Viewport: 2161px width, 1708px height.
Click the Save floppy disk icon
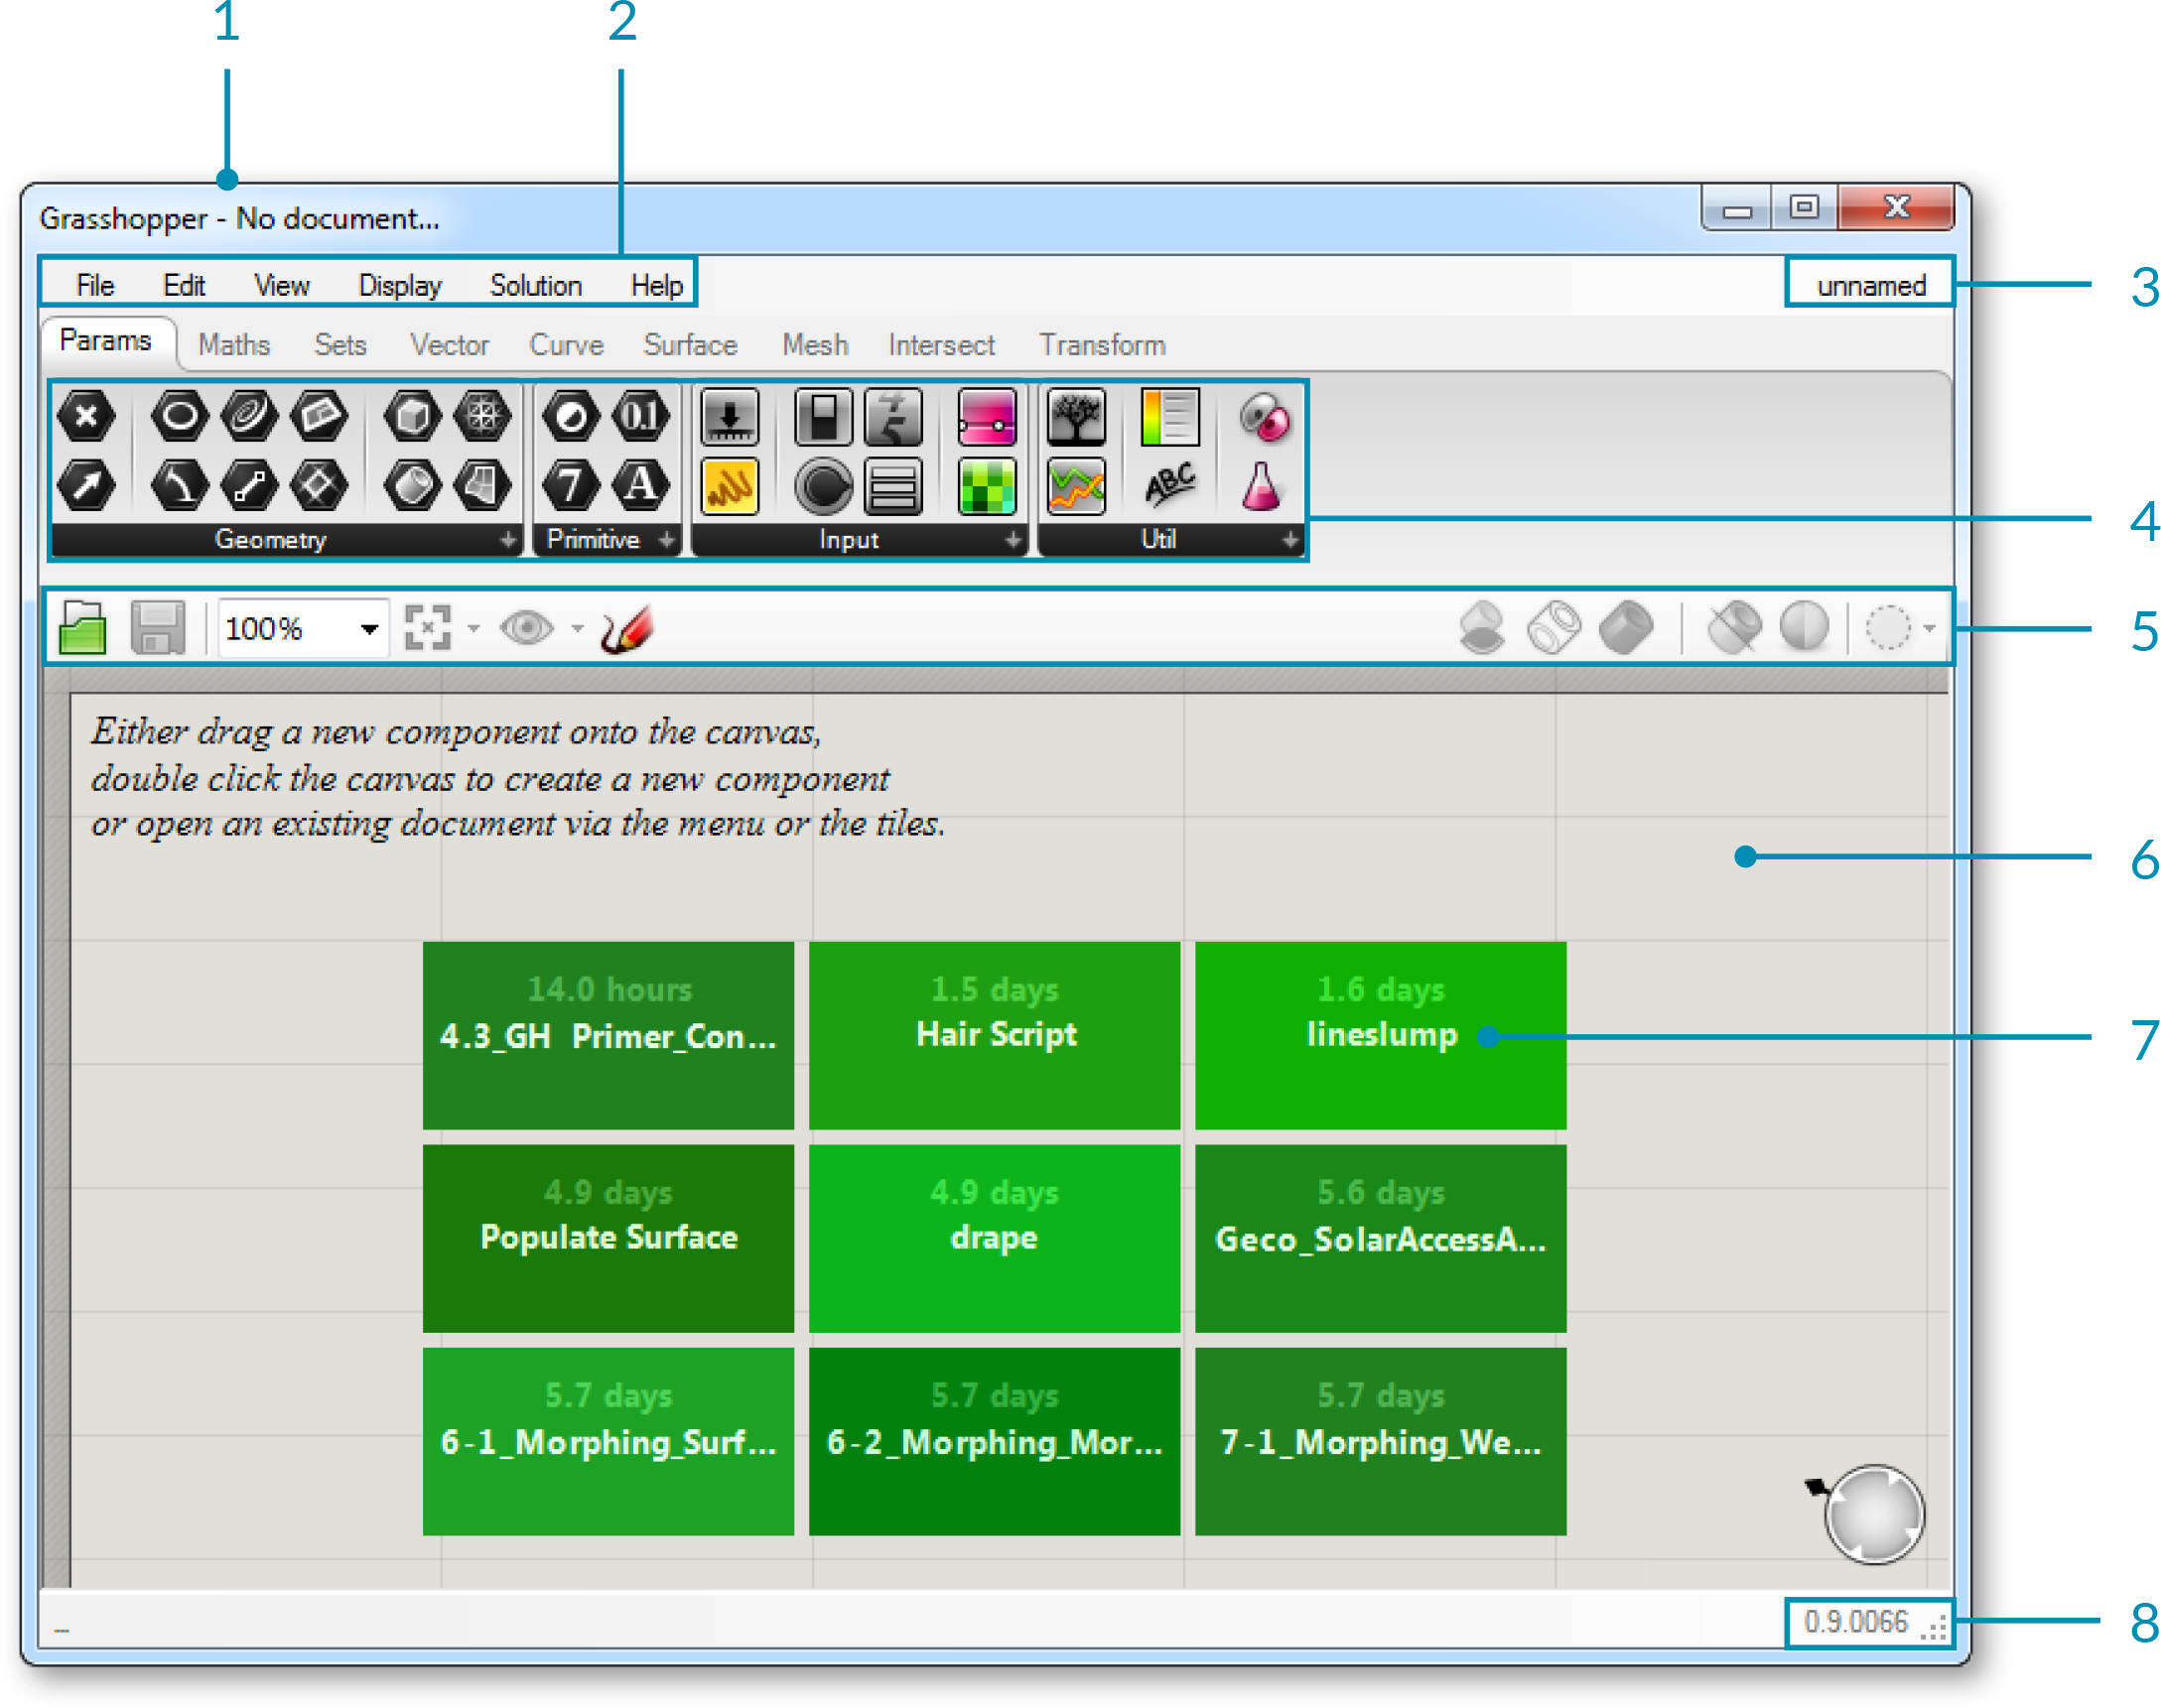click(158, 628)
